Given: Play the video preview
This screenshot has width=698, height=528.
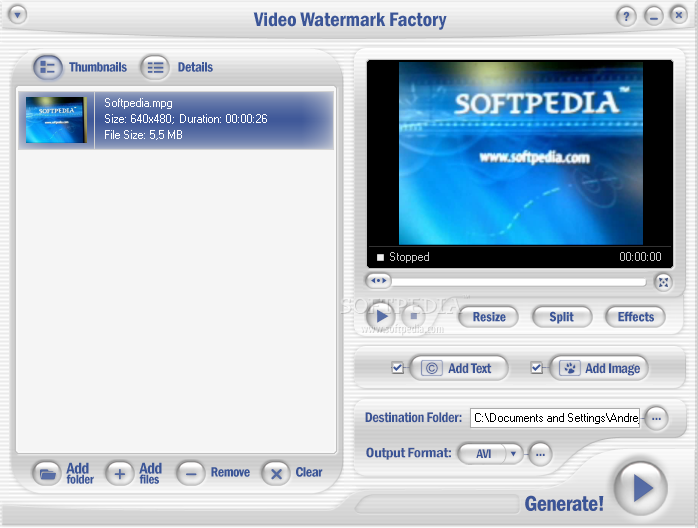Looking at the screenshot, I should tap(381, 317).
